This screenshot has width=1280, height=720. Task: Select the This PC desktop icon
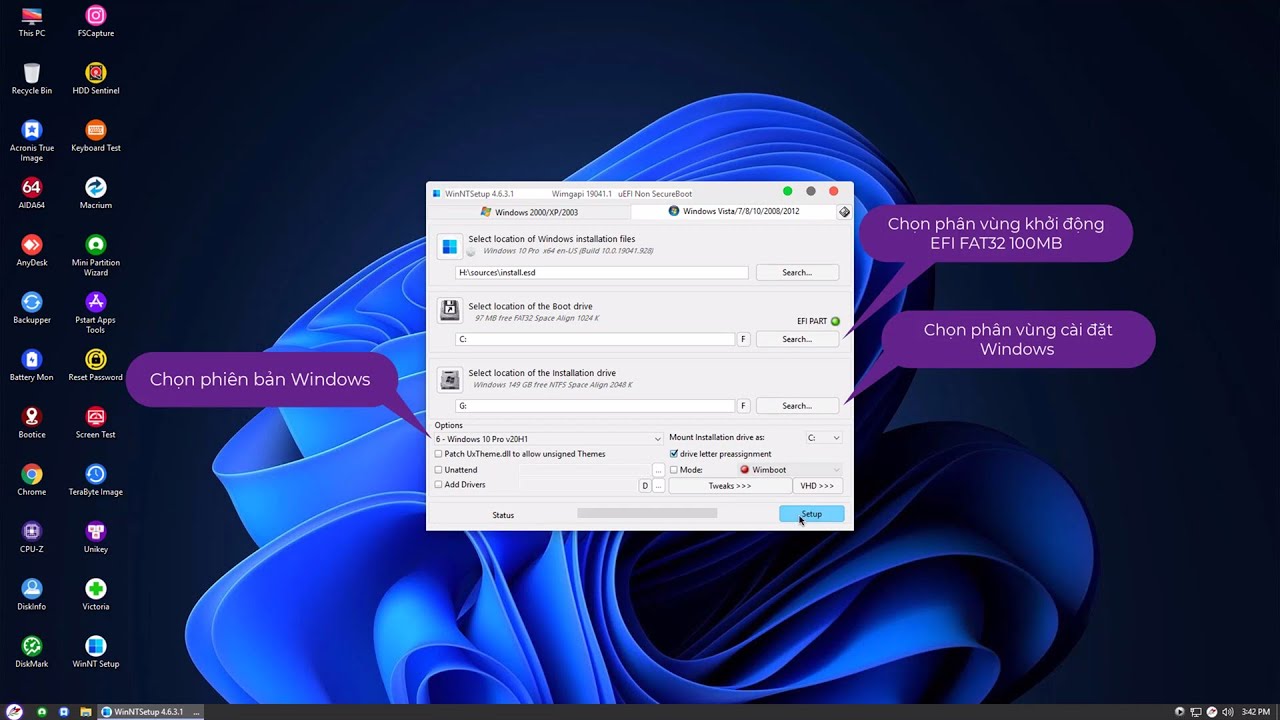pyautogui.click(x=32, y=21)
